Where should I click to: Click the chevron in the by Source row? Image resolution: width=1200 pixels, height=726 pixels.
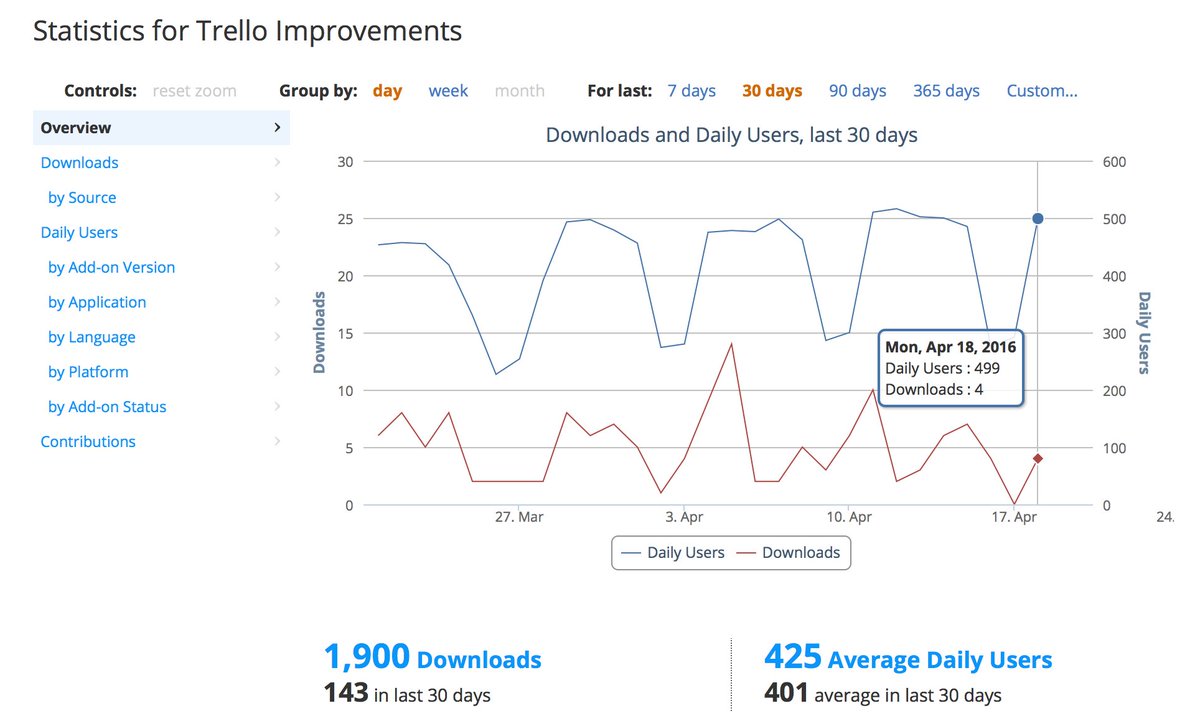277,198
